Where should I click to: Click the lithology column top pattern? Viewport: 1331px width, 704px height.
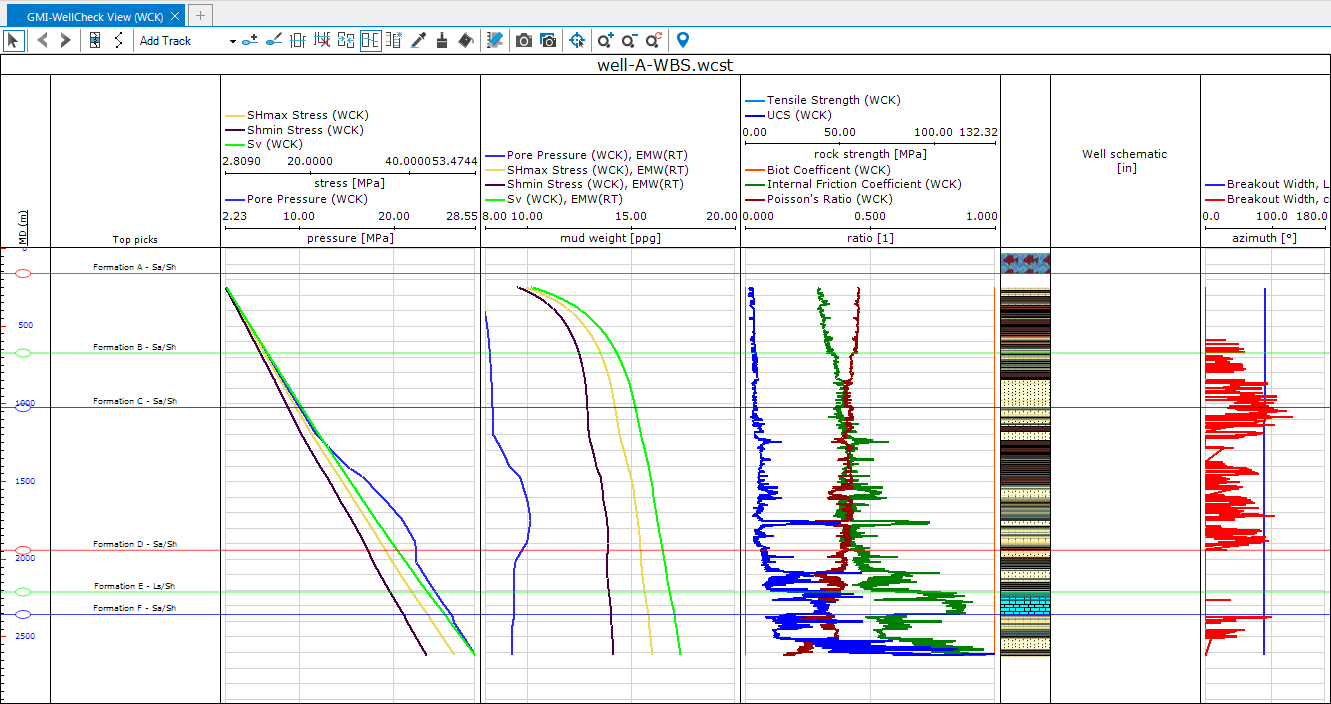tap(1025, 263)
